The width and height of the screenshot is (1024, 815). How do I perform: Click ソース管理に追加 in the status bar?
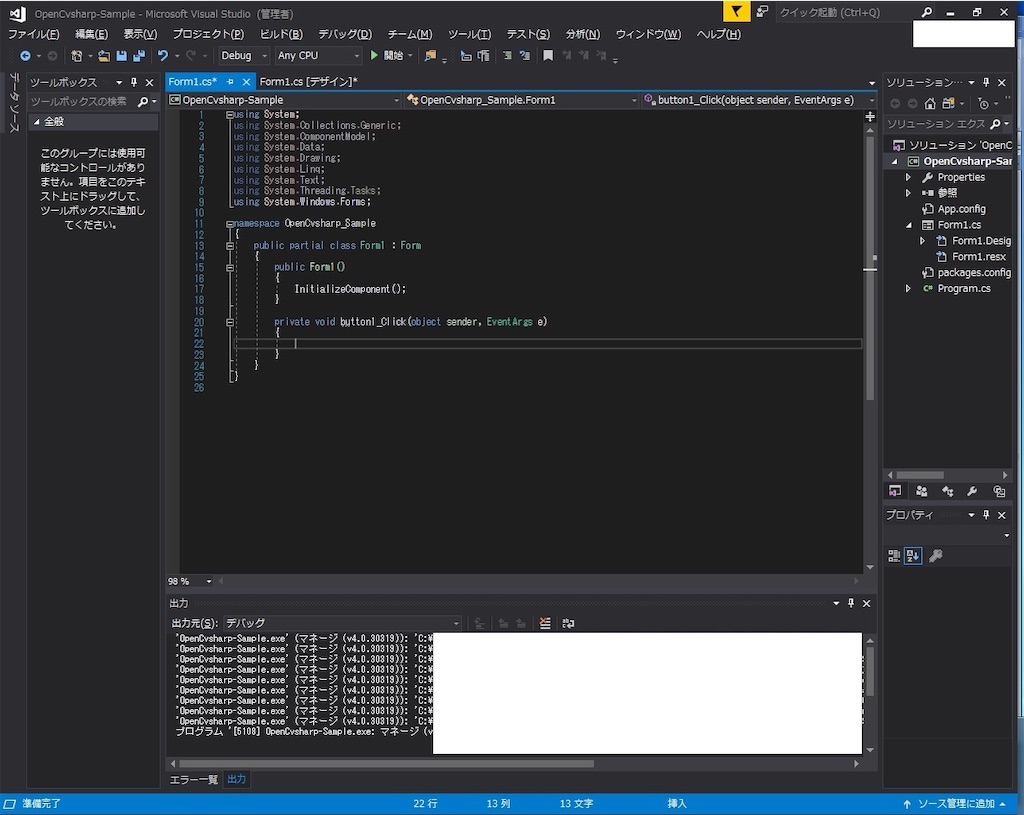pyautogui.click(x=955, y=803)
